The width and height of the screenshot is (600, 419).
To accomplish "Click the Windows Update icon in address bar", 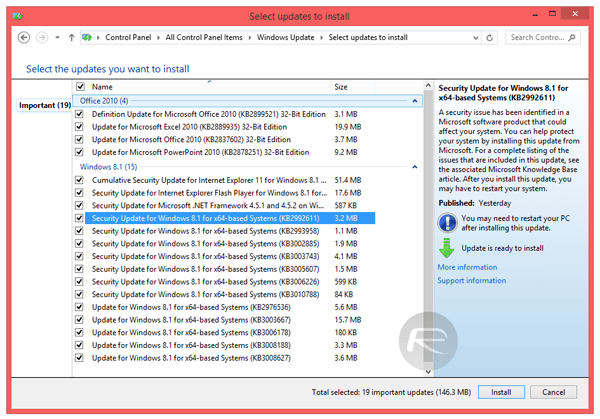I will (87, 37).
